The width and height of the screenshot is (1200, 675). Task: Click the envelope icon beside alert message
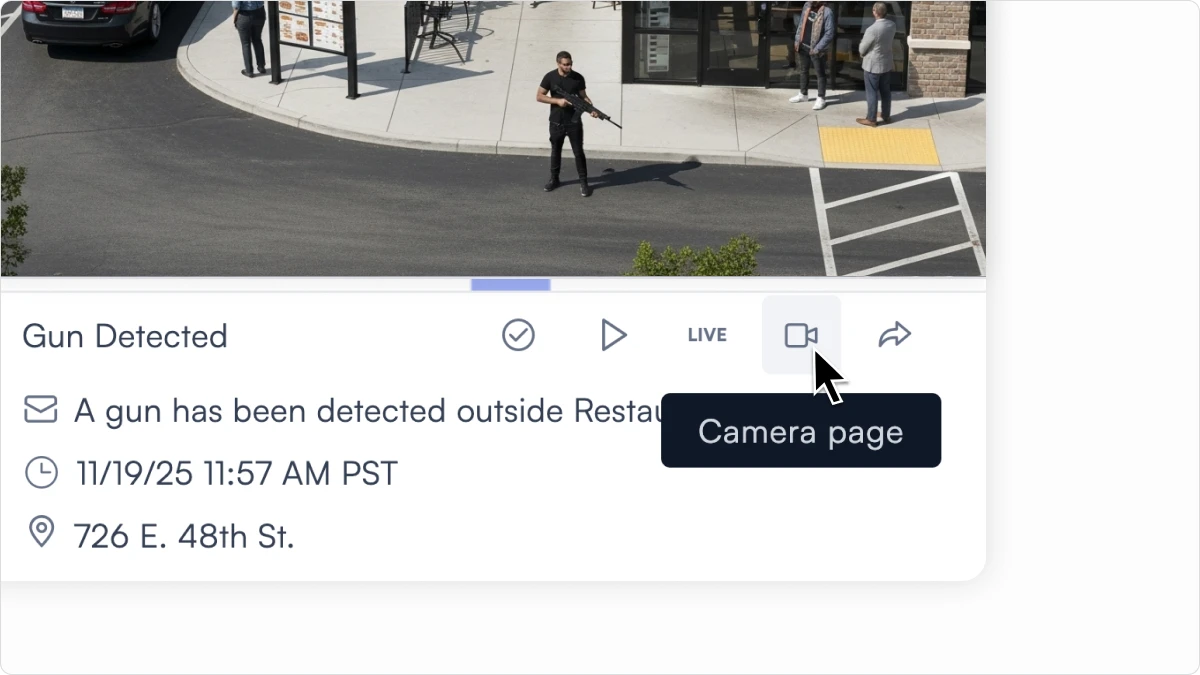[41, 410]
